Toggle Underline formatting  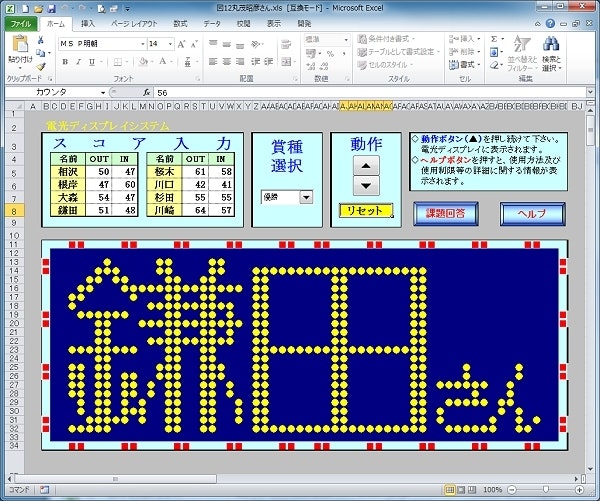pos(91,62)
